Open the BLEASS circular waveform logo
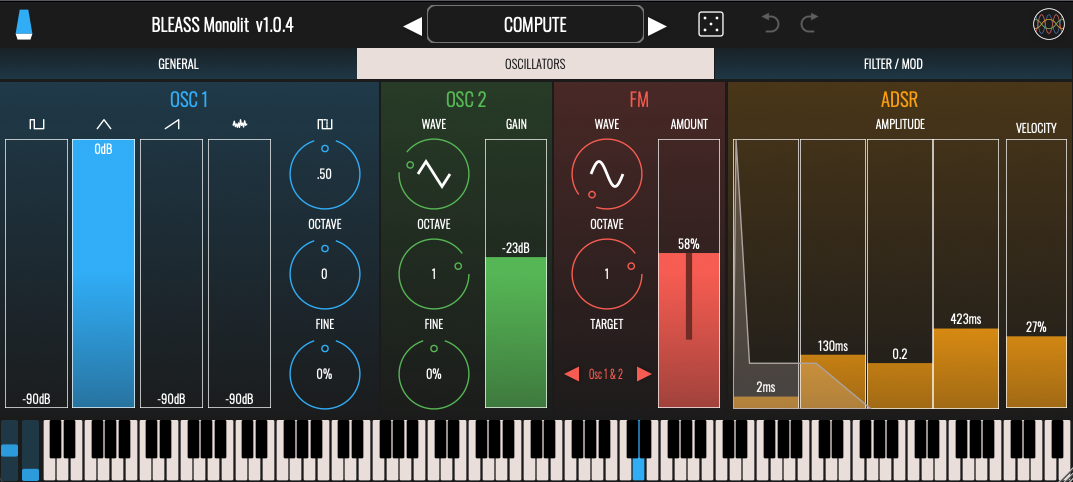Image resolution: width=1073 pixels, height=482 pixels. [x=1048, y=25]
